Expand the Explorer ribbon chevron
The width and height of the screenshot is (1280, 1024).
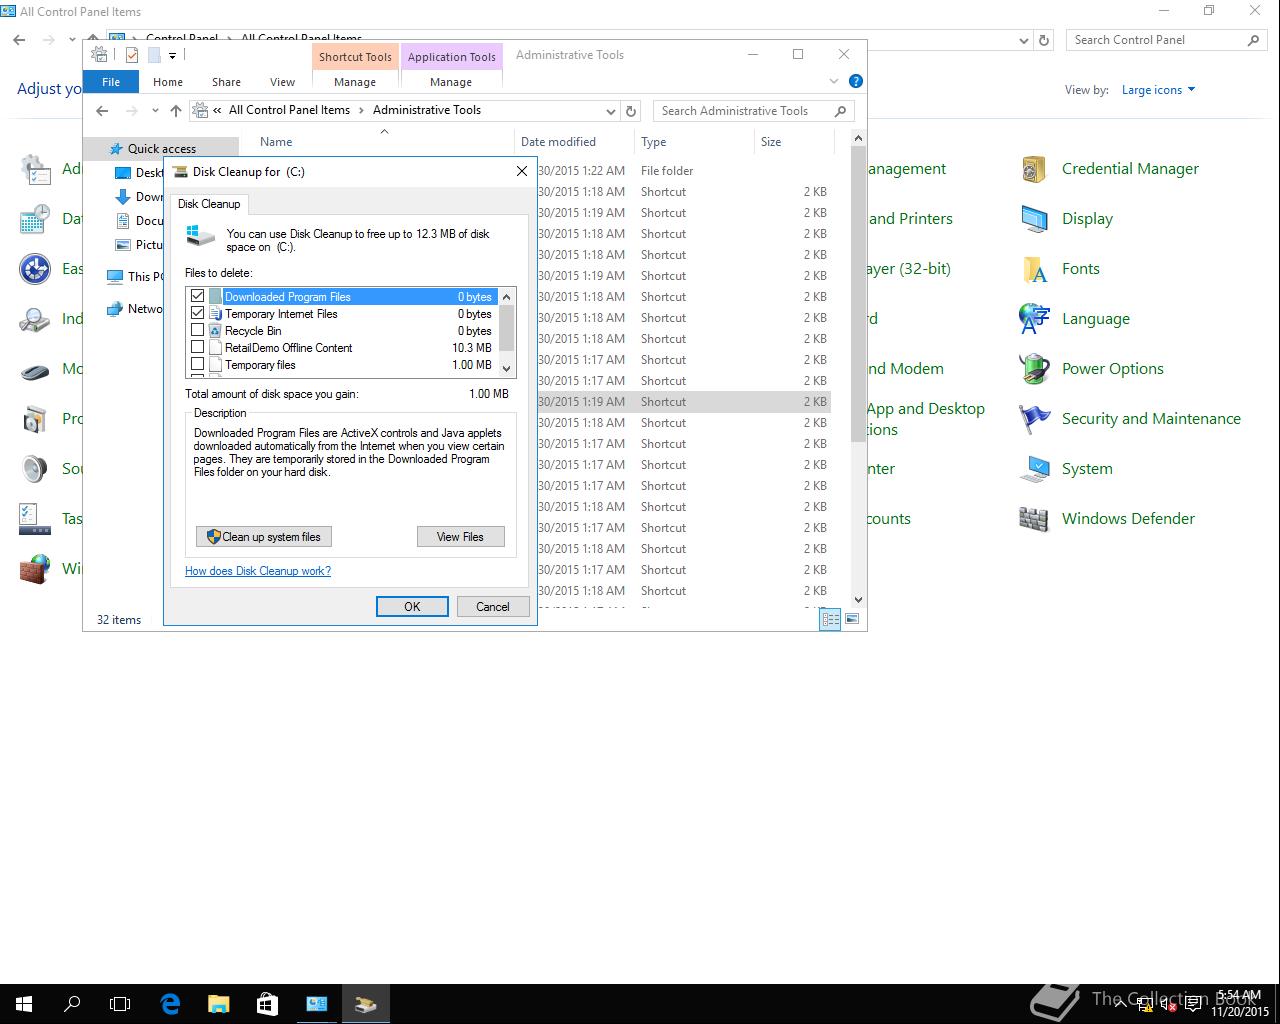point(834,81)
